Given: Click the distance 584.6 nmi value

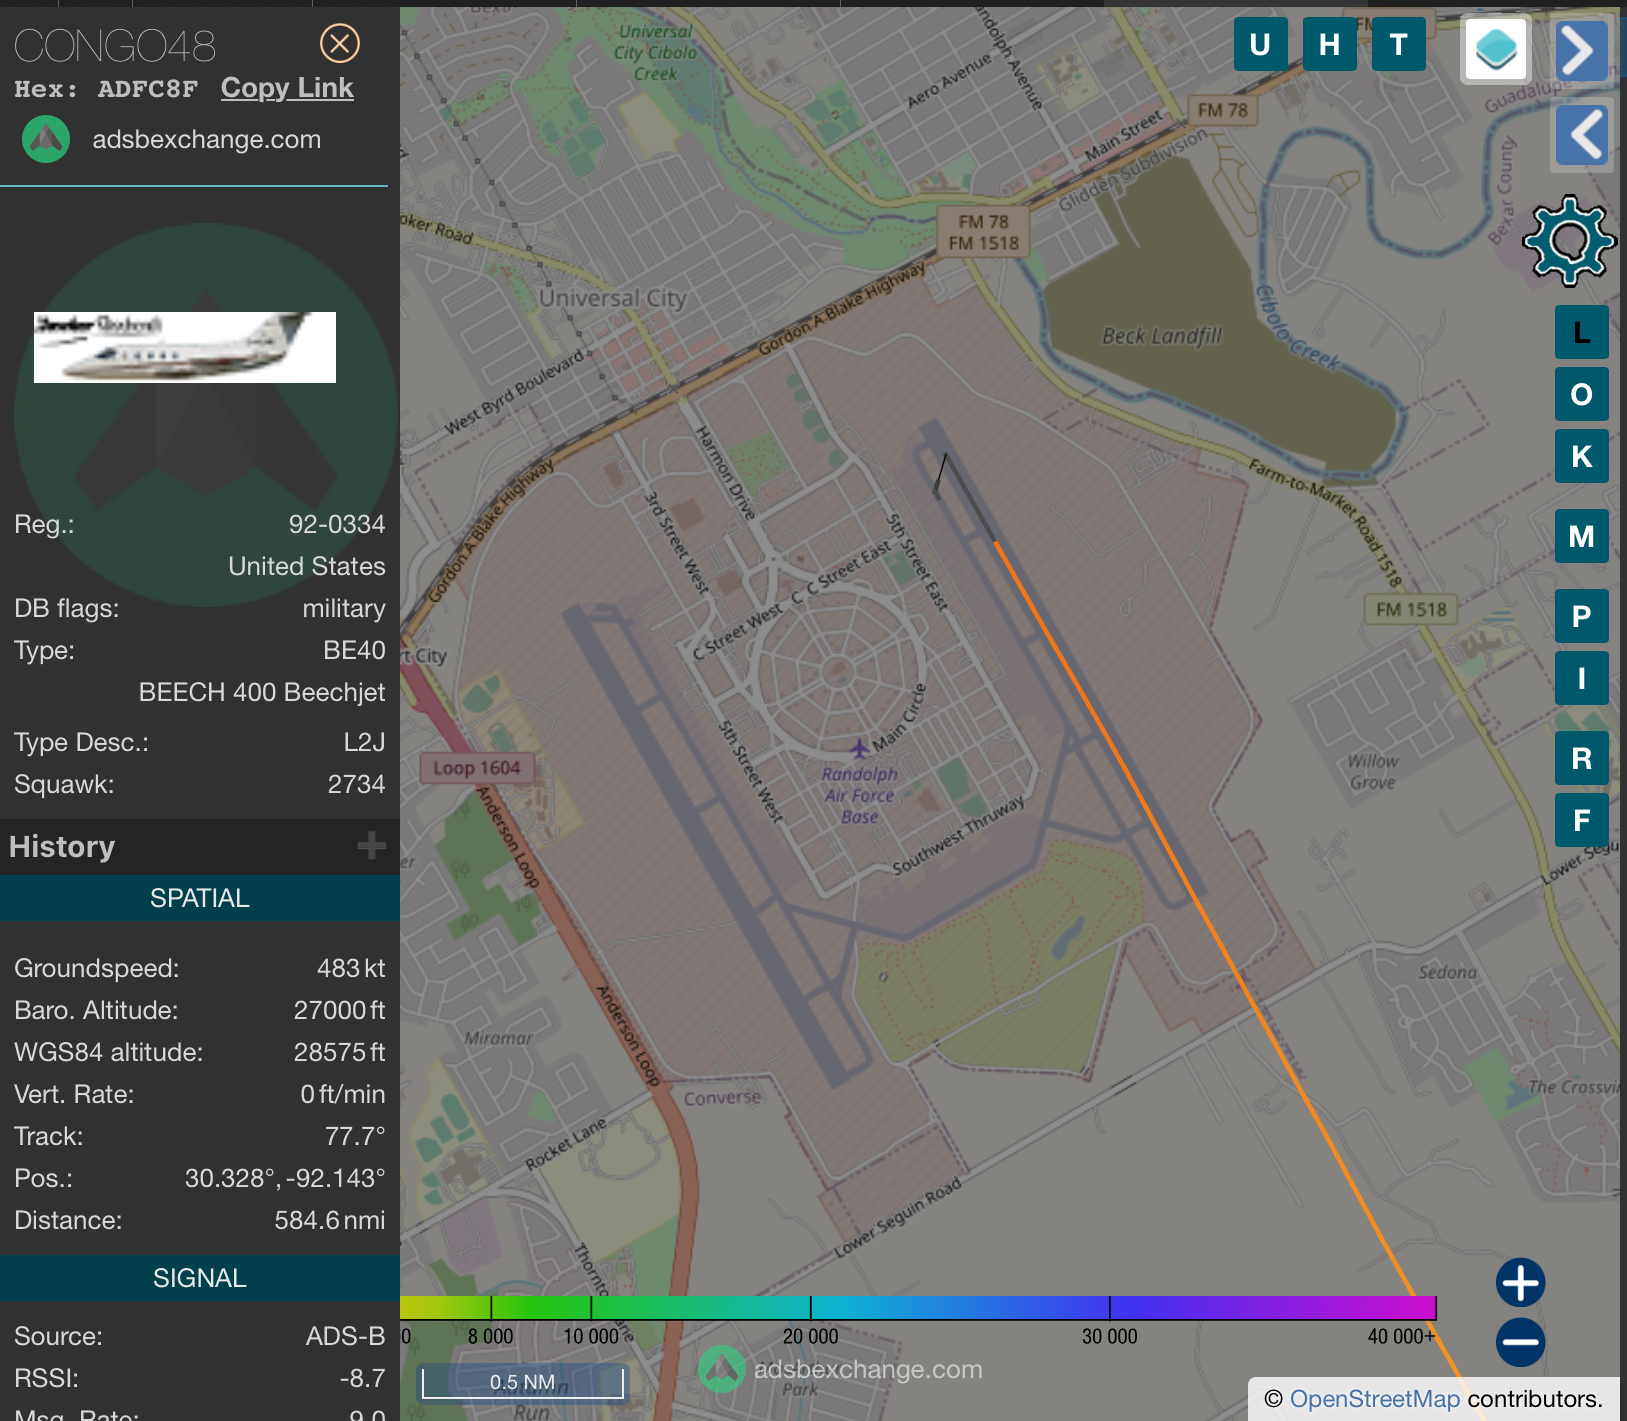Looking at the screenshot, I should tap(330, 1220).
